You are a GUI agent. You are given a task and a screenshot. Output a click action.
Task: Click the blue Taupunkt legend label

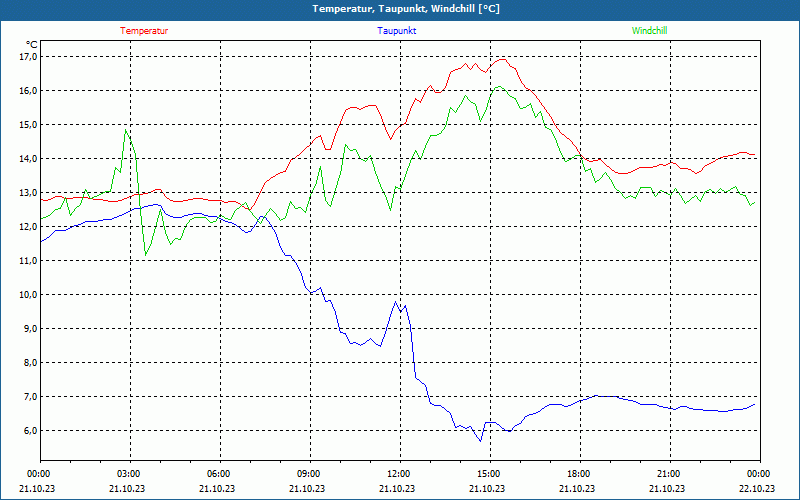click(x=396, y=31)
